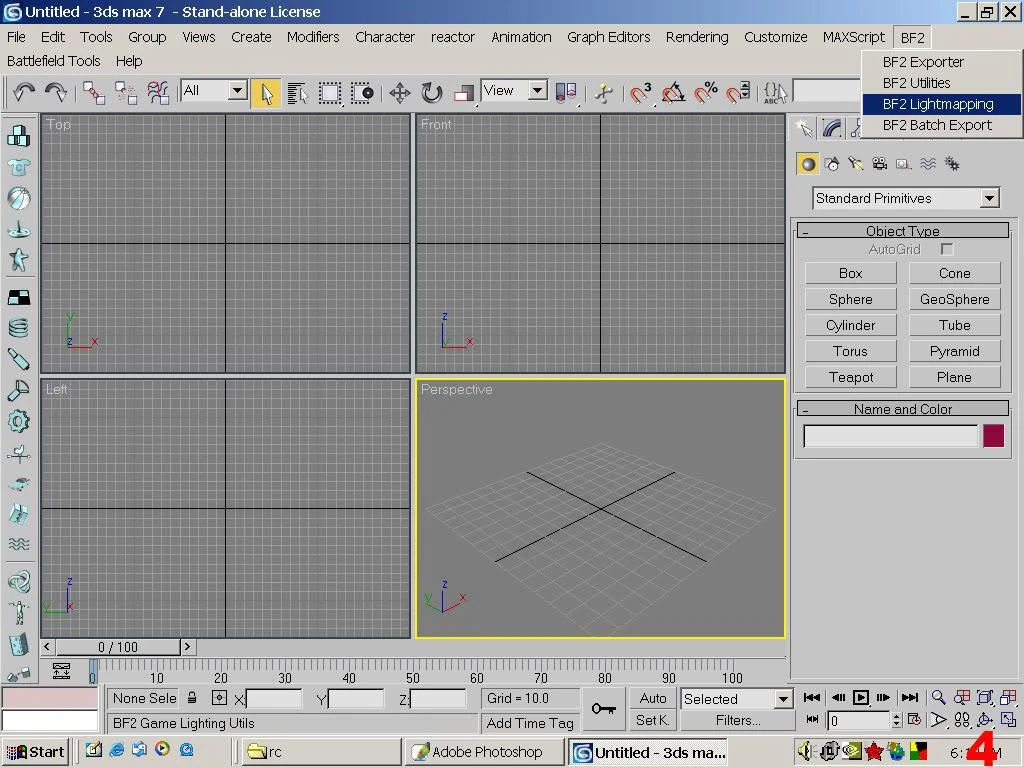
Task: Select the Select and Move tool
Action: click(x=399, y=93)
